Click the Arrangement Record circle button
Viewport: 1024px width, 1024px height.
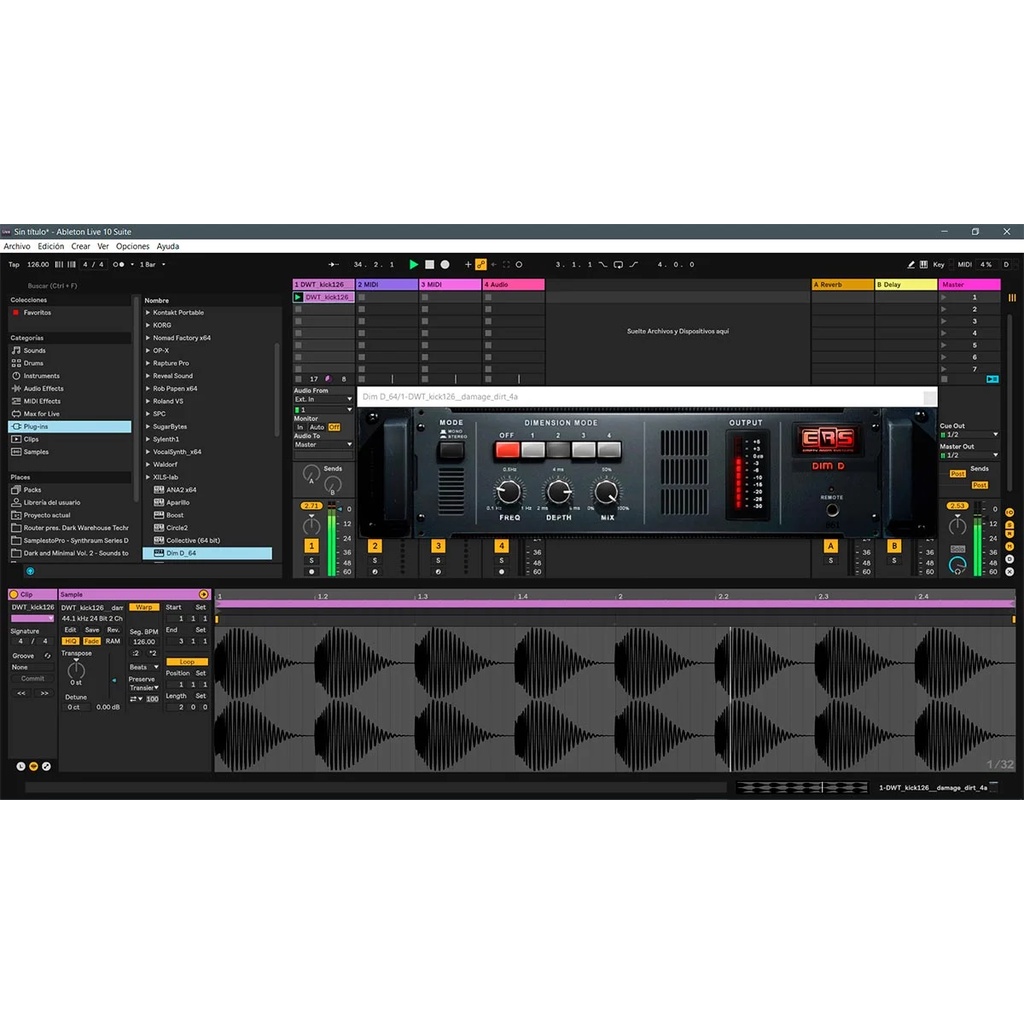(x=445, y=264)
